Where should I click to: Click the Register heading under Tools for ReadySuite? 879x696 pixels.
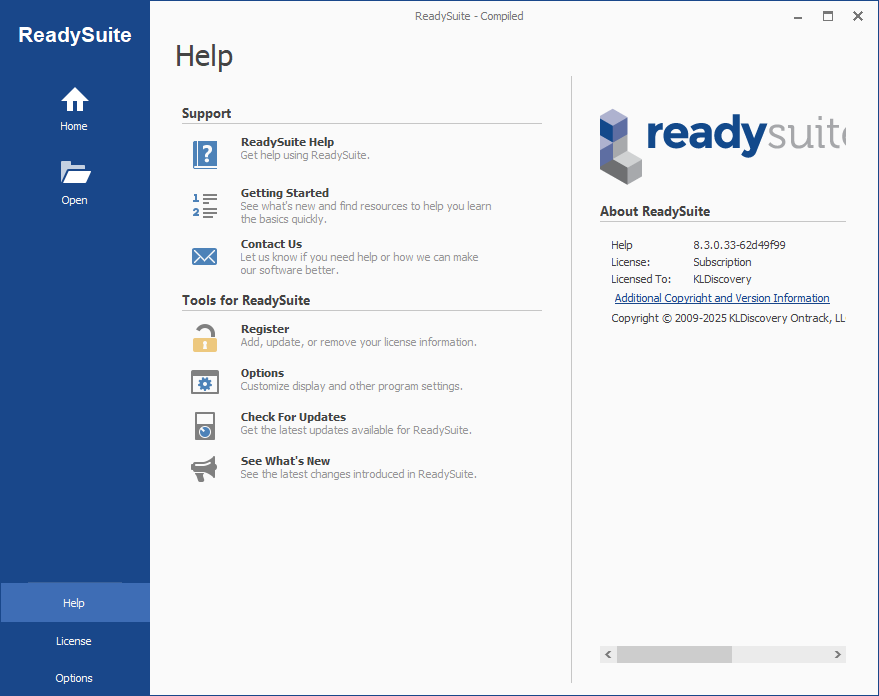[264, 328]
